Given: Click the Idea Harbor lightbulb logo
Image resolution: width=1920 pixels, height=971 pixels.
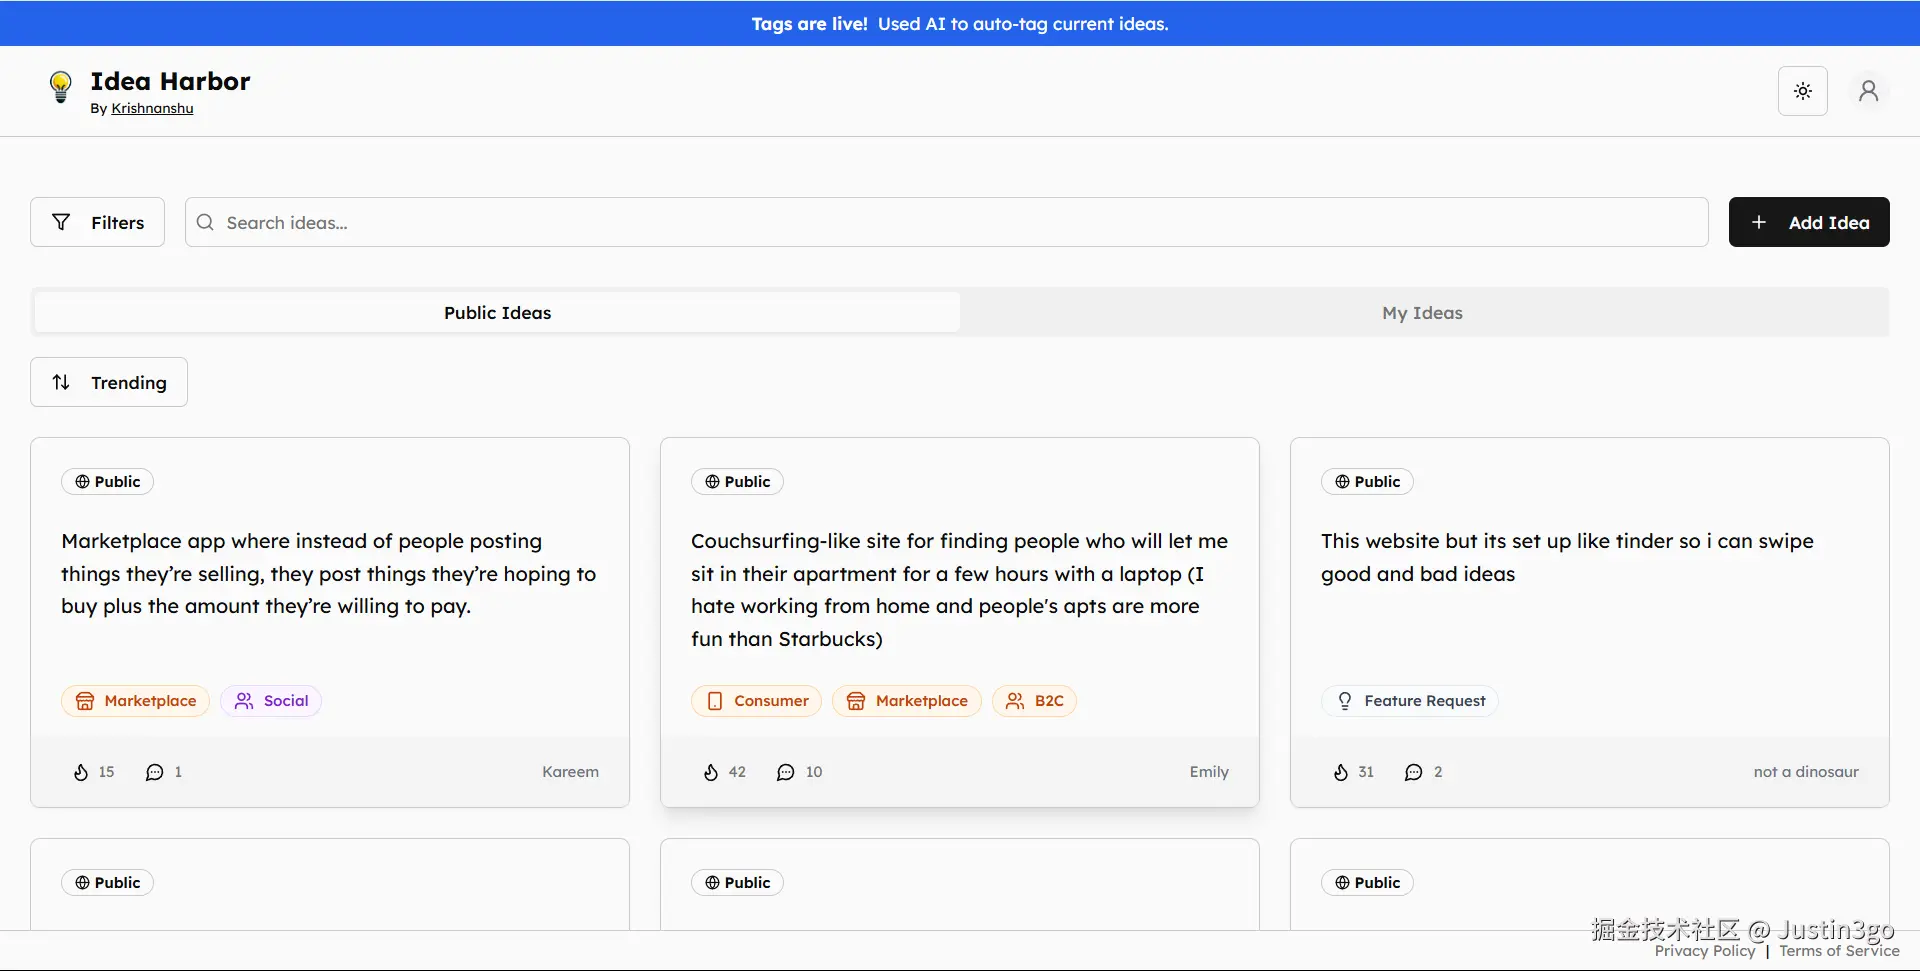Looking at the screenshot, I should pyautogui.click(x=61, y=88).
